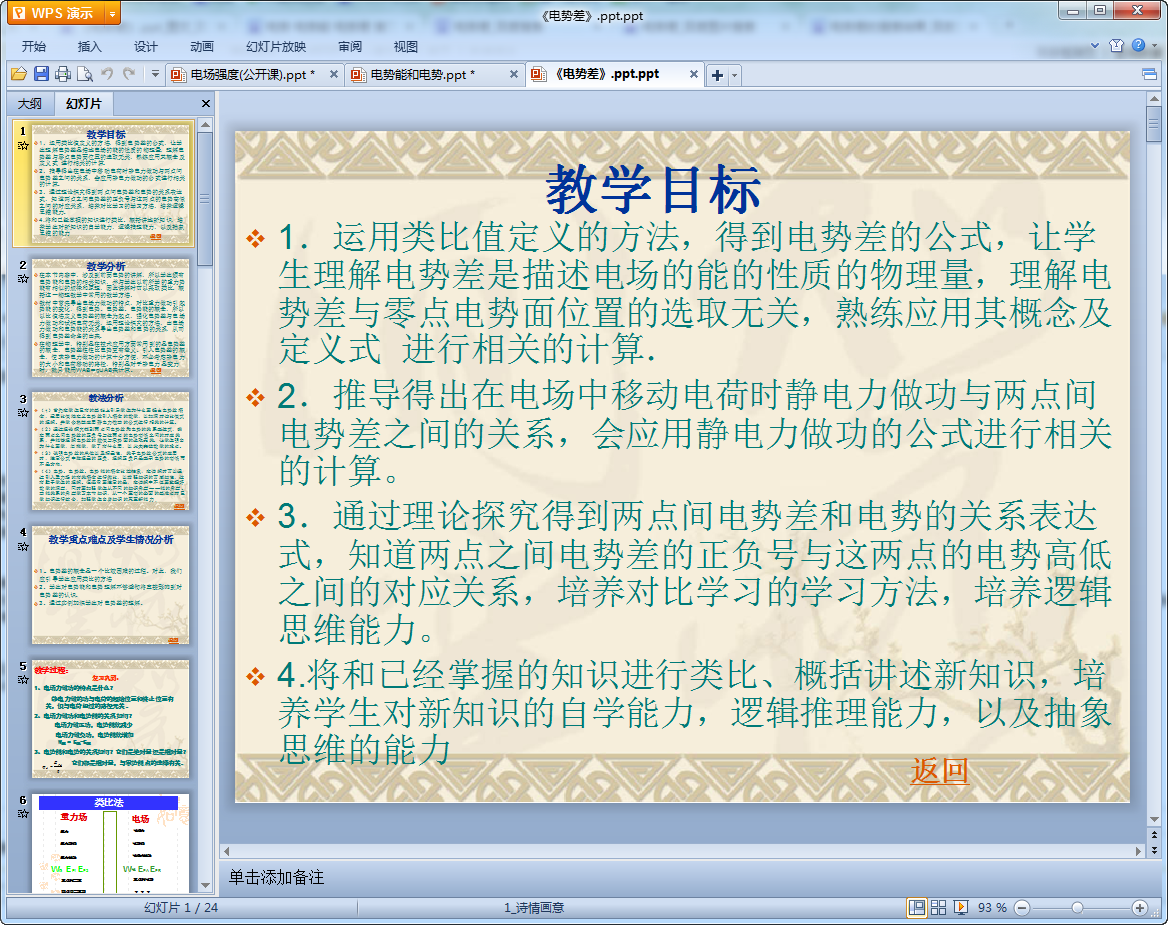Click animation star icon under slide 5

tap(23, 680)
